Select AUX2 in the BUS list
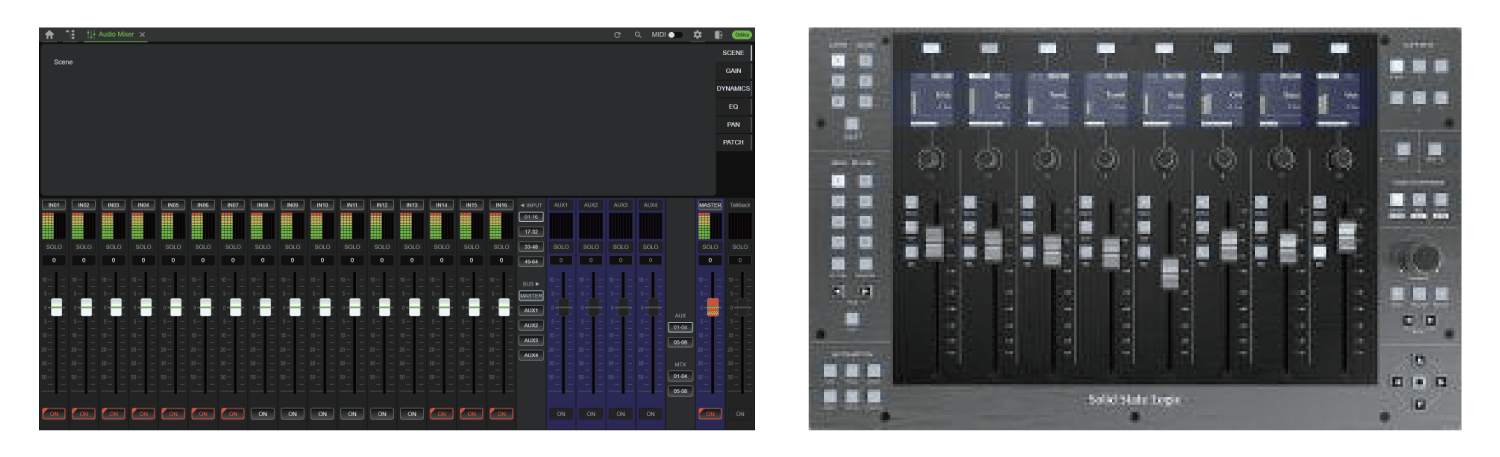 531,325
